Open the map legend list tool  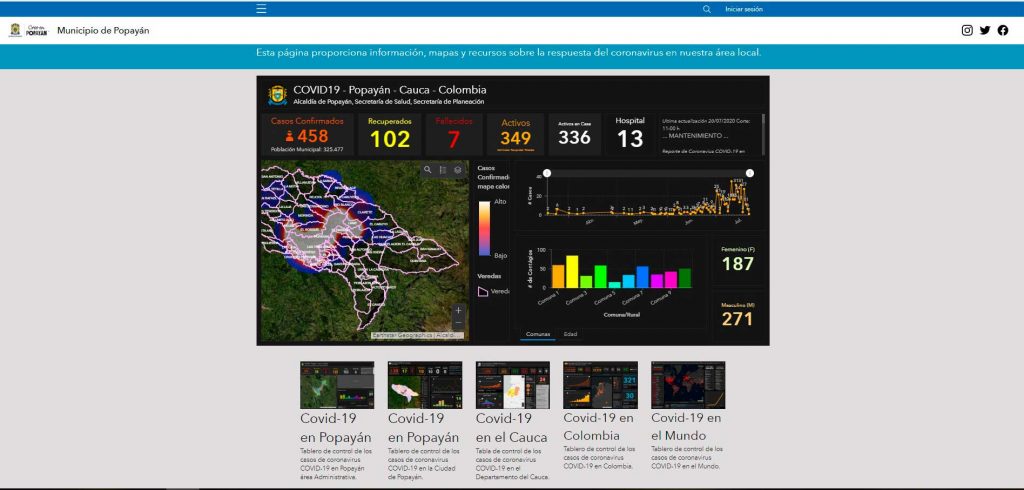[x=443, y=170]
